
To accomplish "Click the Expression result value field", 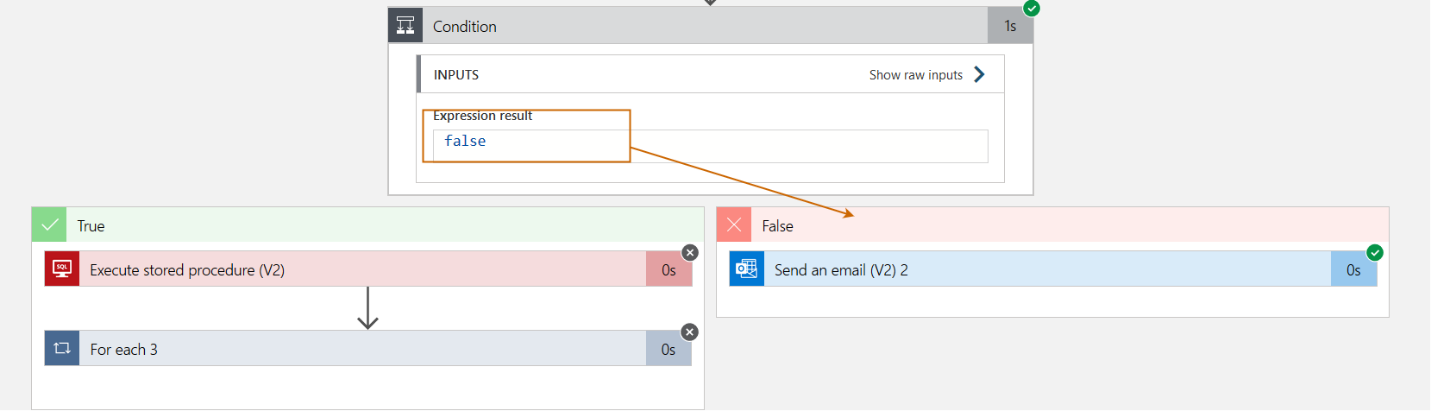I will [x=710, y=146].
